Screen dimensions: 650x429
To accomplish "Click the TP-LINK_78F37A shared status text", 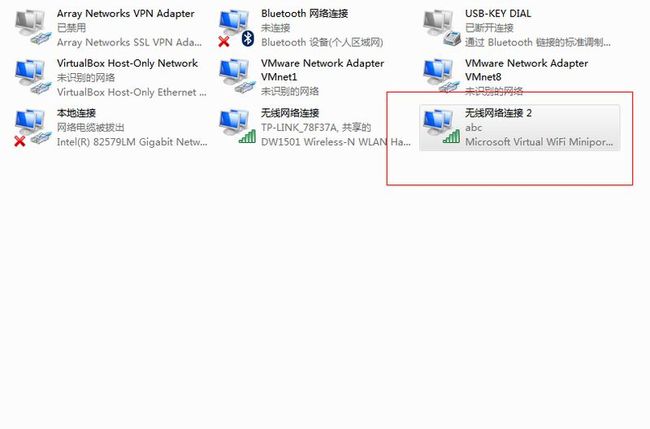I will [x=316, y=128].
